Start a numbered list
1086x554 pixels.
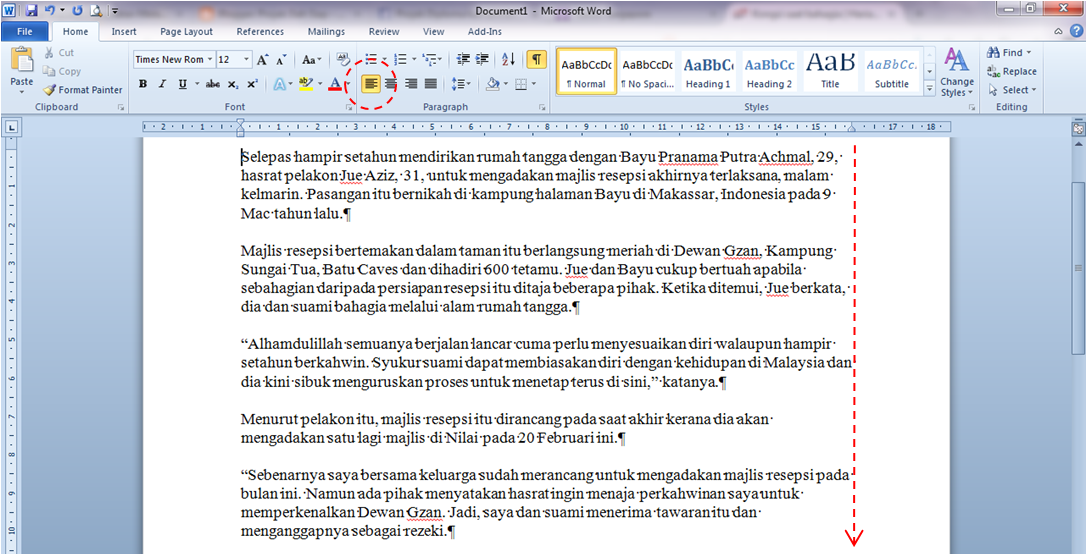pyautogui.click(x=400, y=60)
